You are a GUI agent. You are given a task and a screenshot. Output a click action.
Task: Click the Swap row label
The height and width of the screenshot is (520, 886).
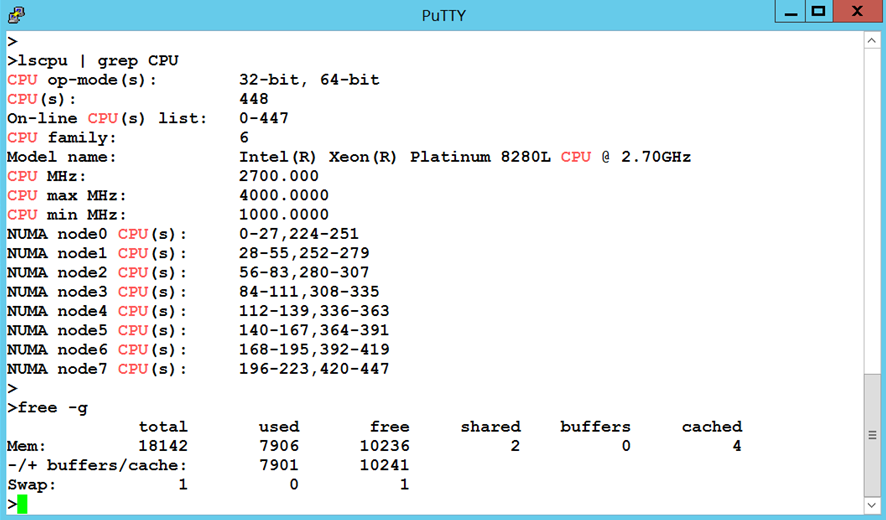(32, 485)
